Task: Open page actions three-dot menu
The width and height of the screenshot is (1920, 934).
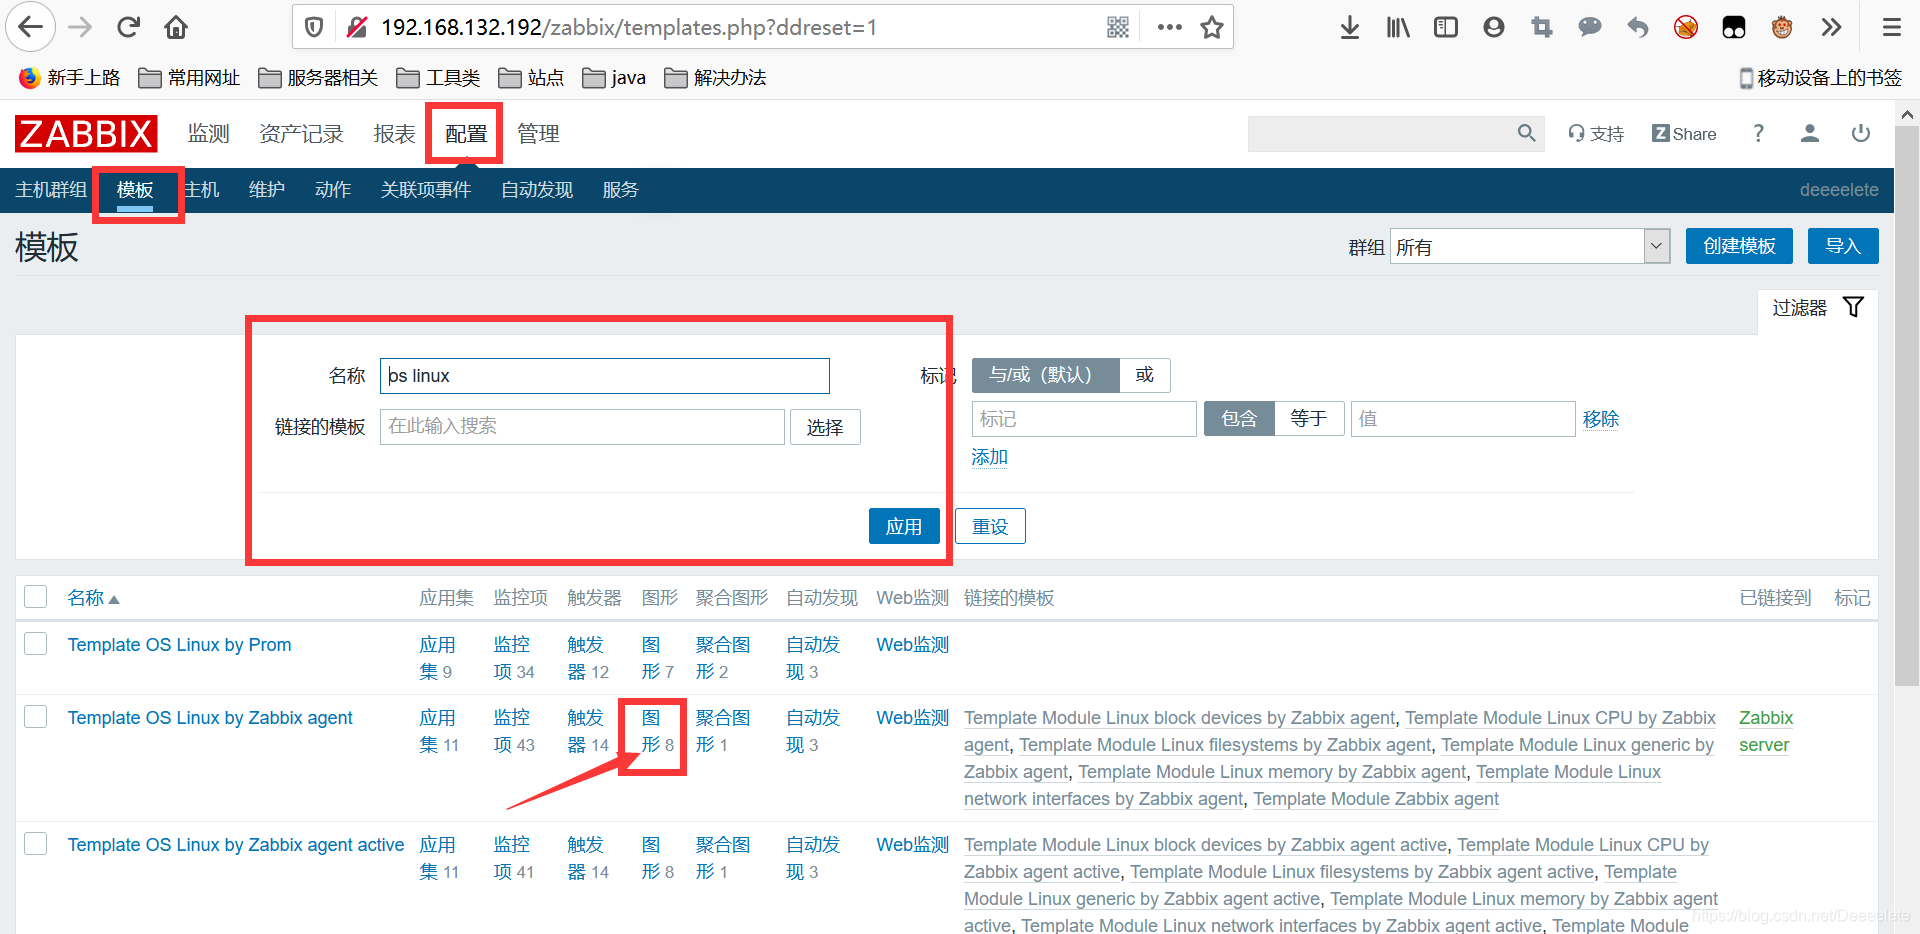Action: point(1169,27)
